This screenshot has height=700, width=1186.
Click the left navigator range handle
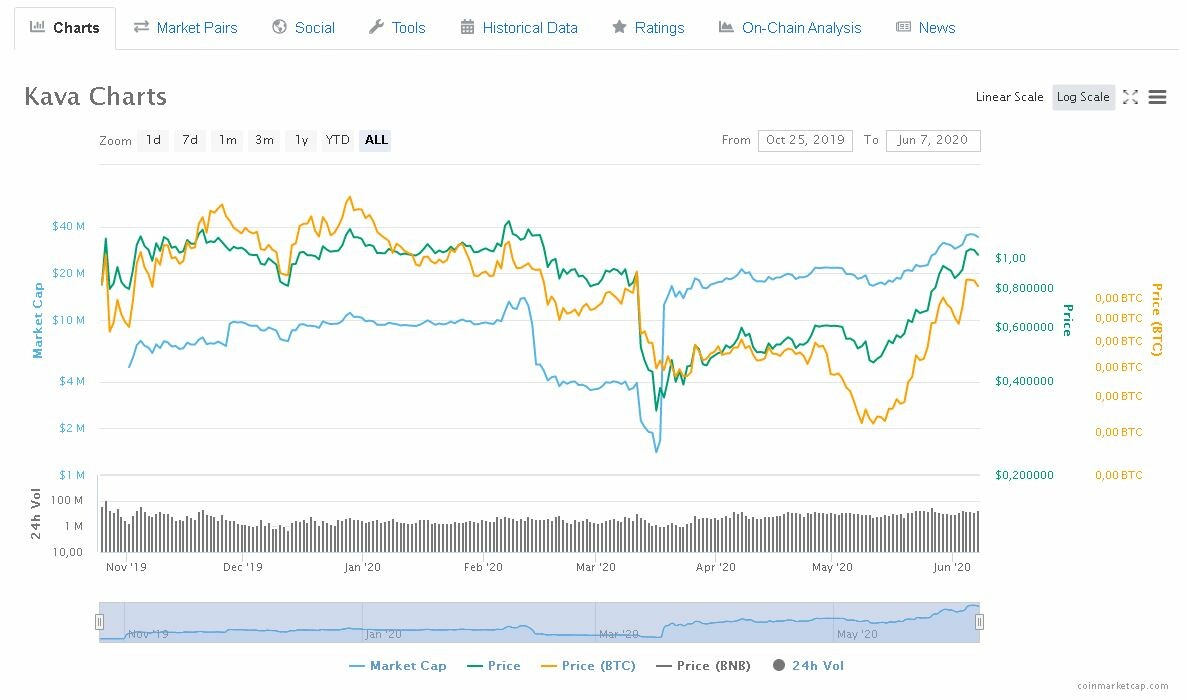[99, 622]
